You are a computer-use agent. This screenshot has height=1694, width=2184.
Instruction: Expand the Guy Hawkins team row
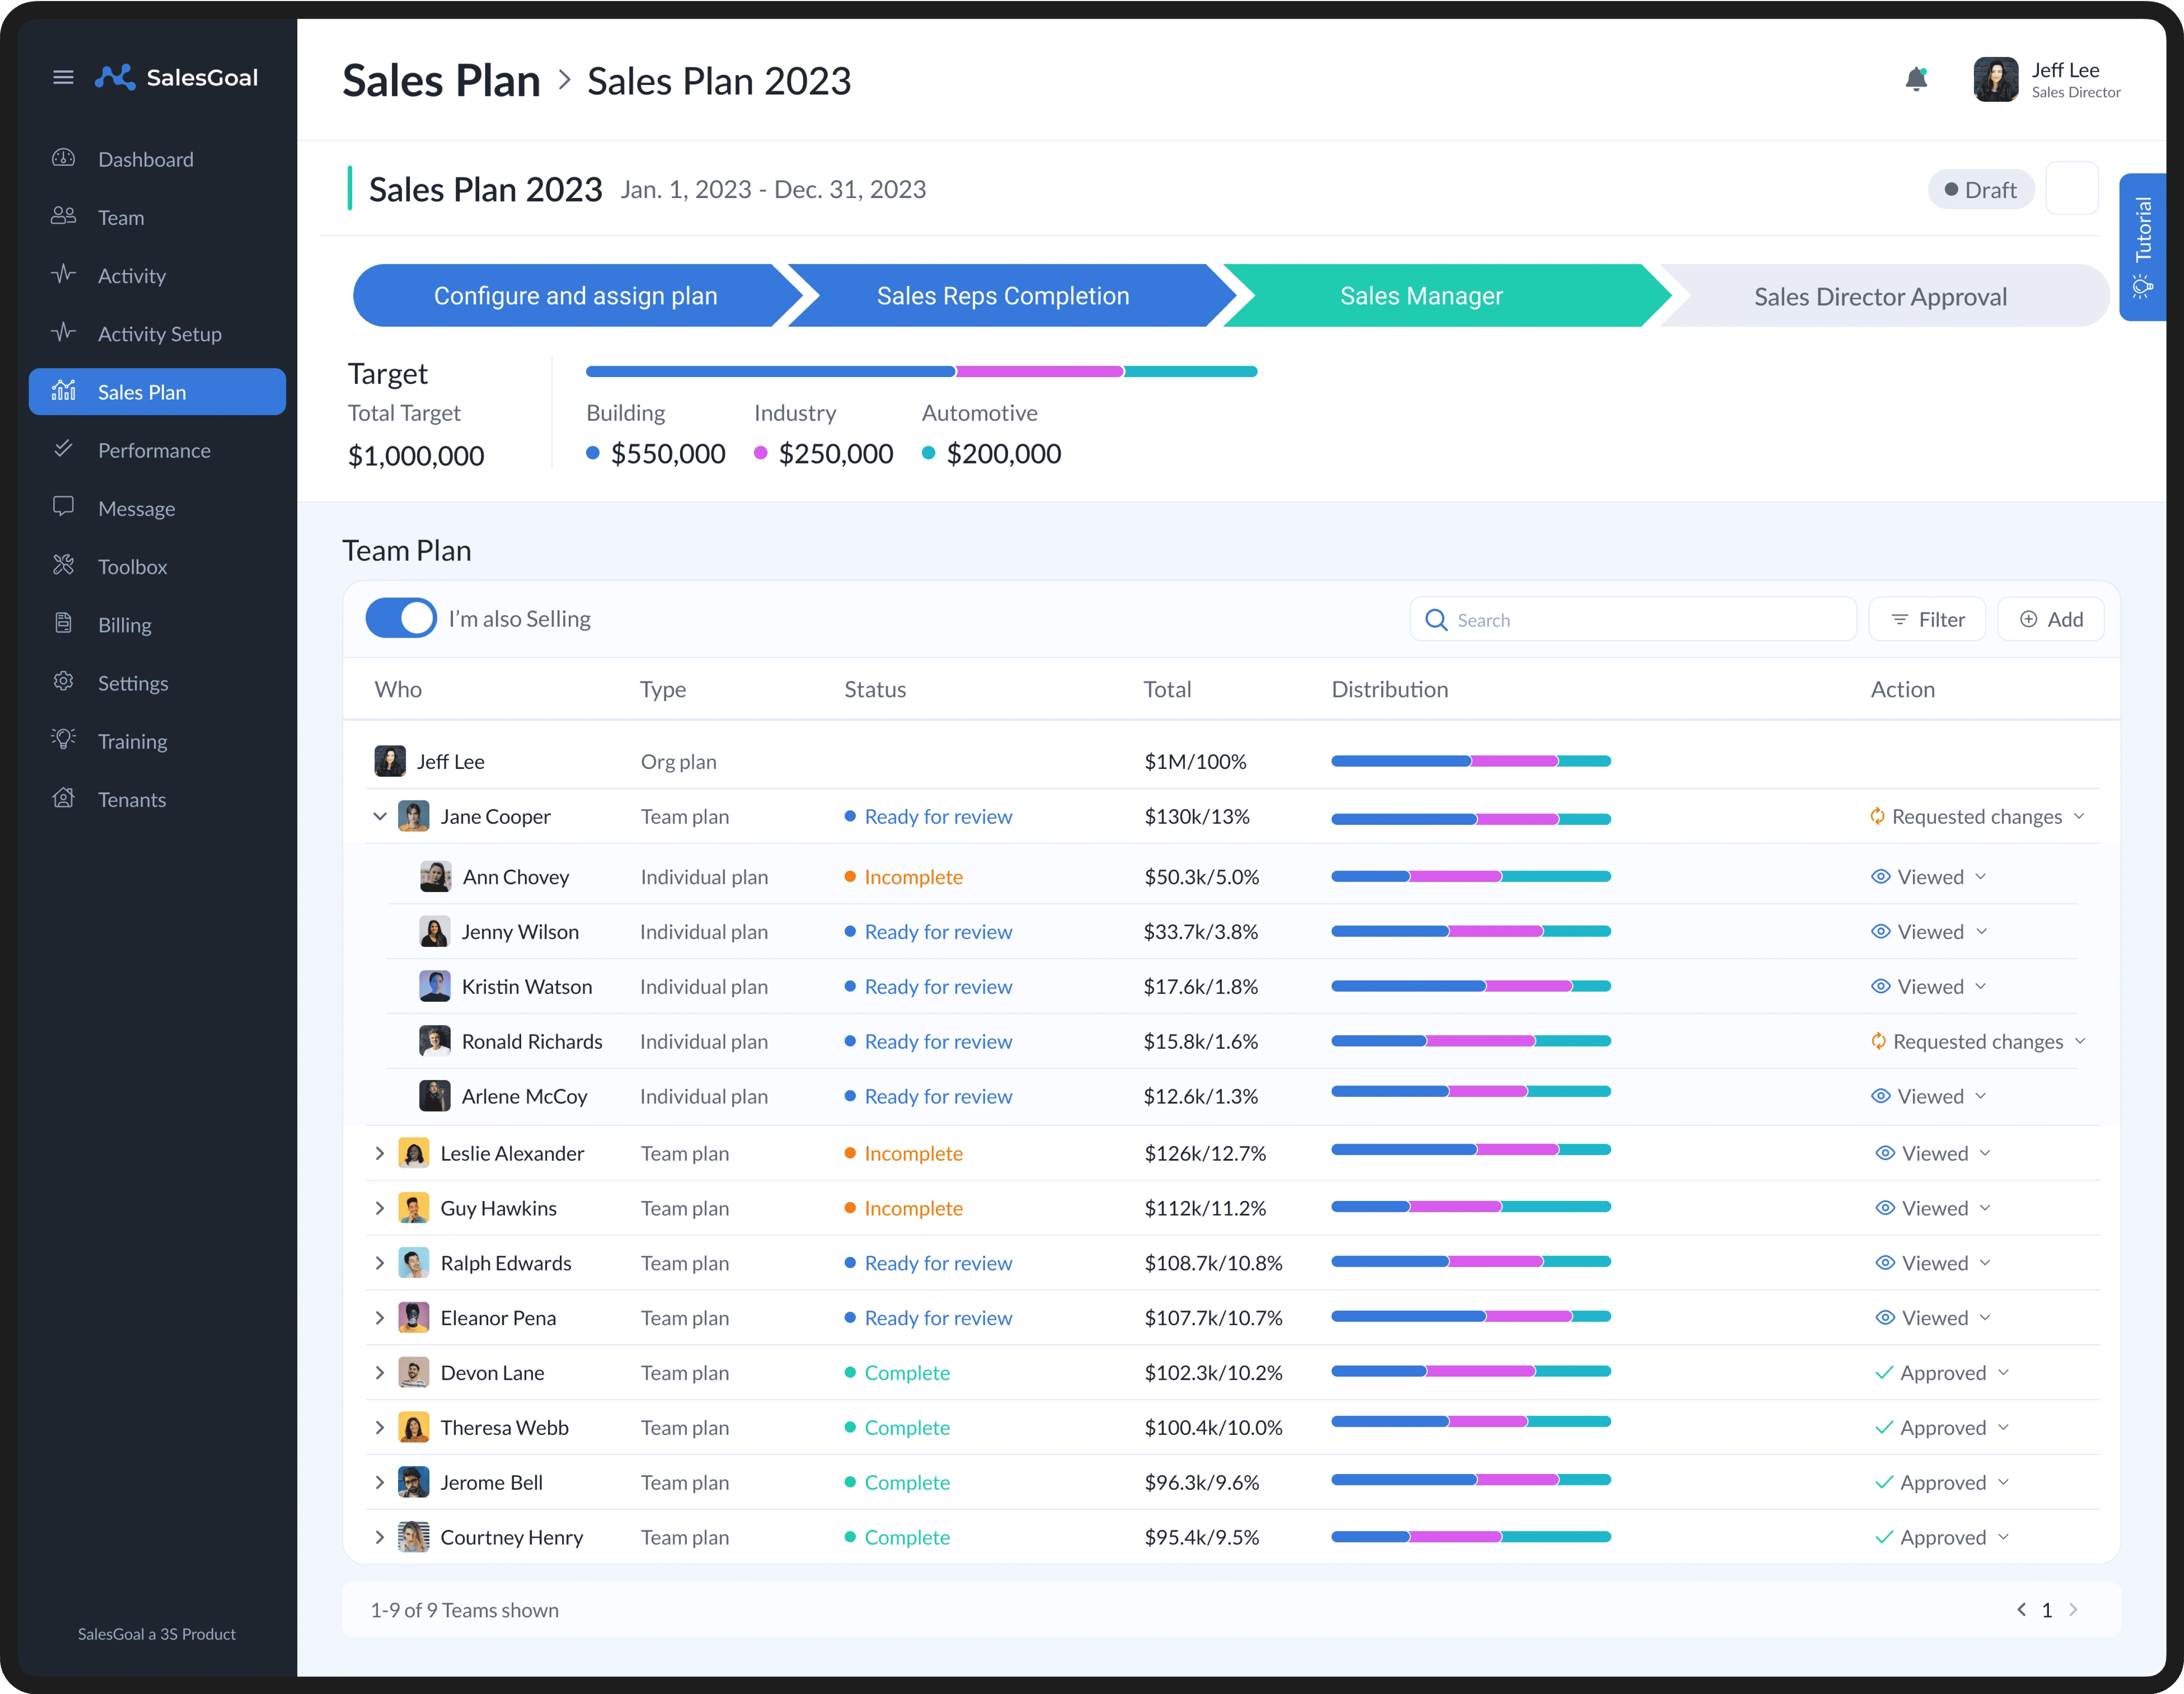(x=380, y=1208)
